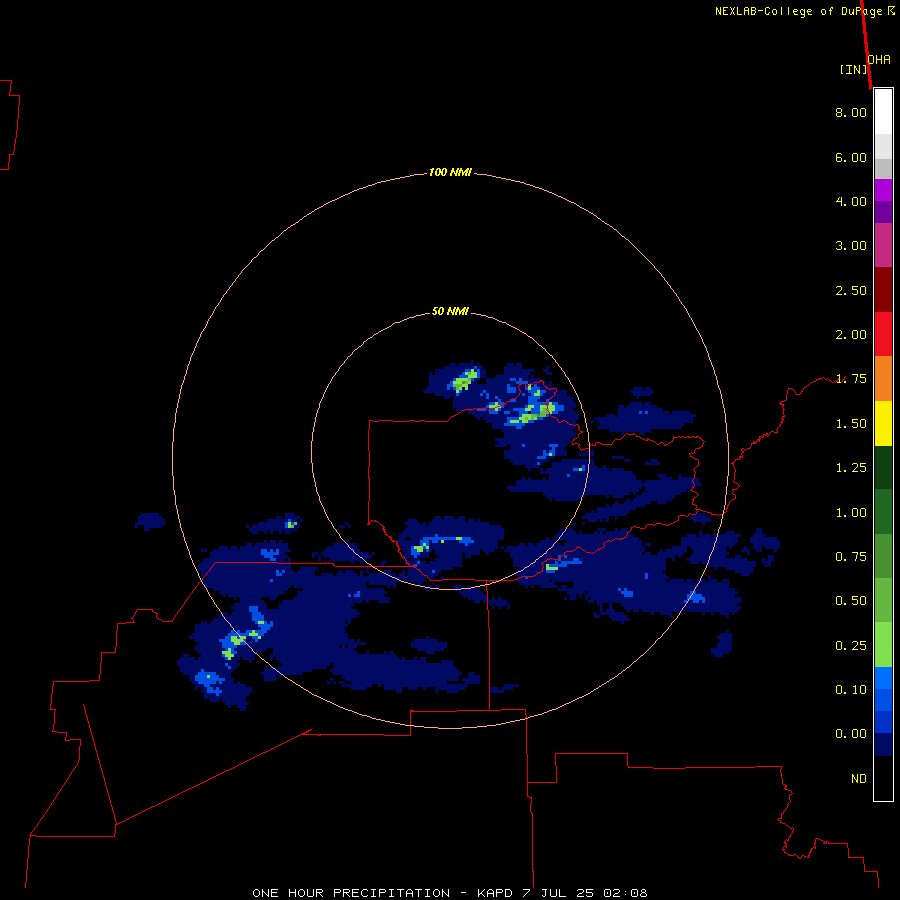The height and width of the screenshot is (900, 900).
Task: Click the 0.00 legend value
Action: [851, 734]
